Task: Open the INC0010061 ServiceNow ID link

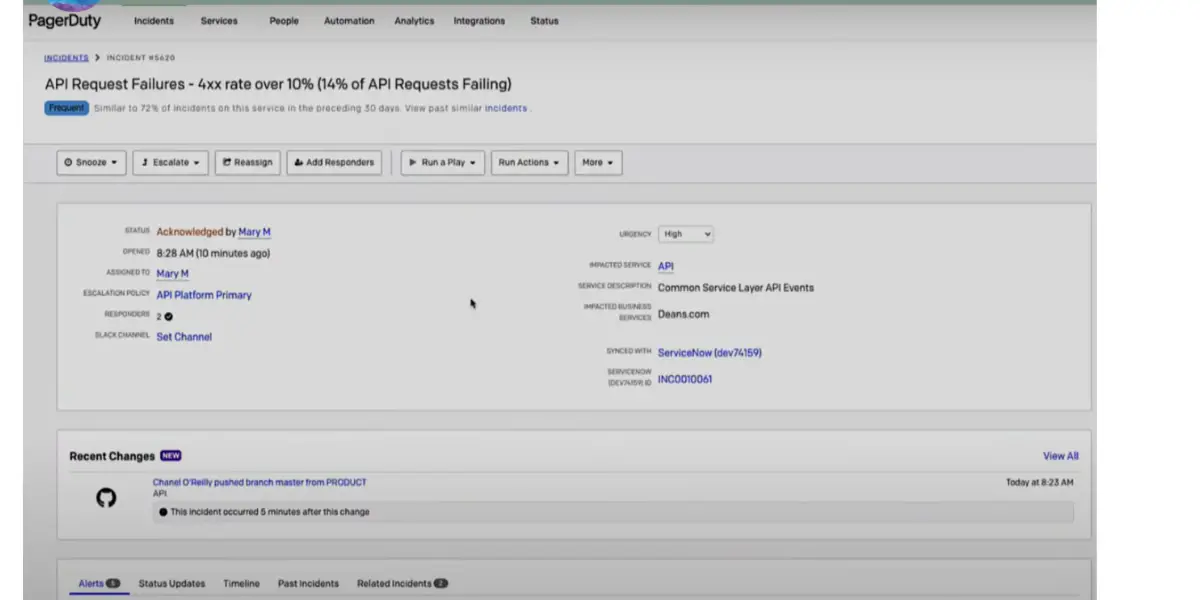Action: coord(685,379)
